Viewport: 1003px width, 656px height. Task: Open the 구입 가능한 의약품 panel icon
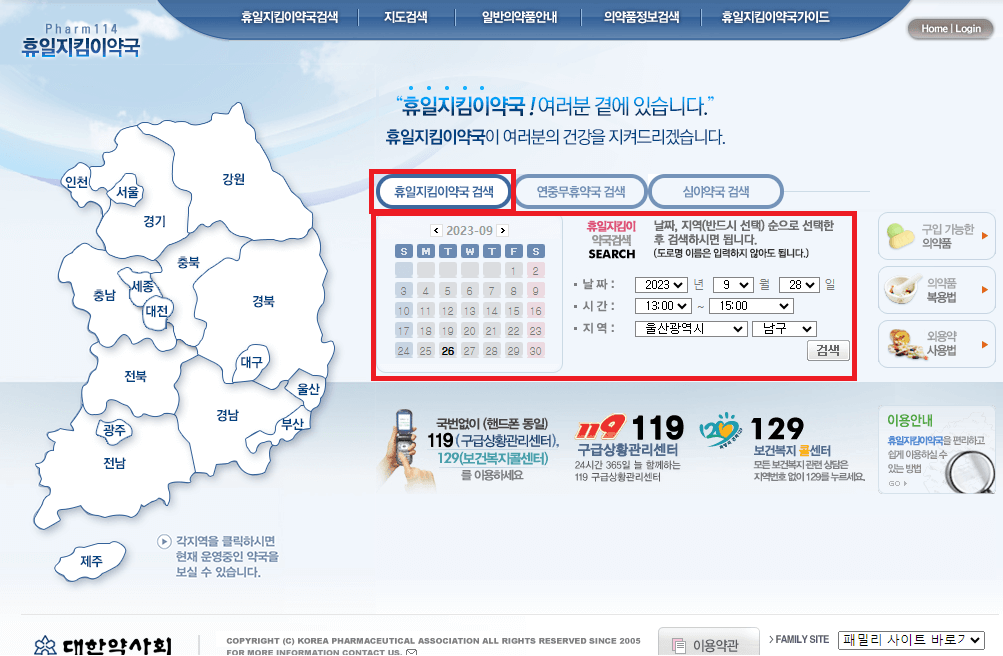[x=900, y=235]
